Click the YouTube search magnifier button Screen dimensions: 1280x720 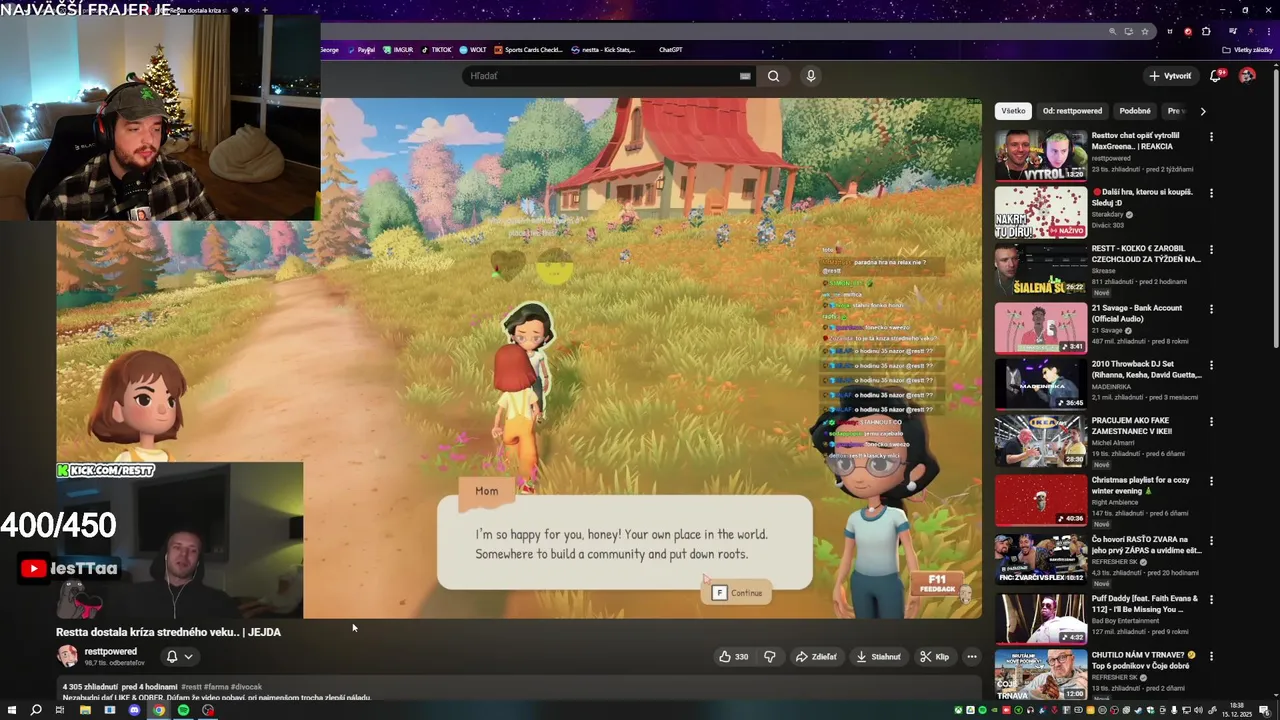(773, 76)
